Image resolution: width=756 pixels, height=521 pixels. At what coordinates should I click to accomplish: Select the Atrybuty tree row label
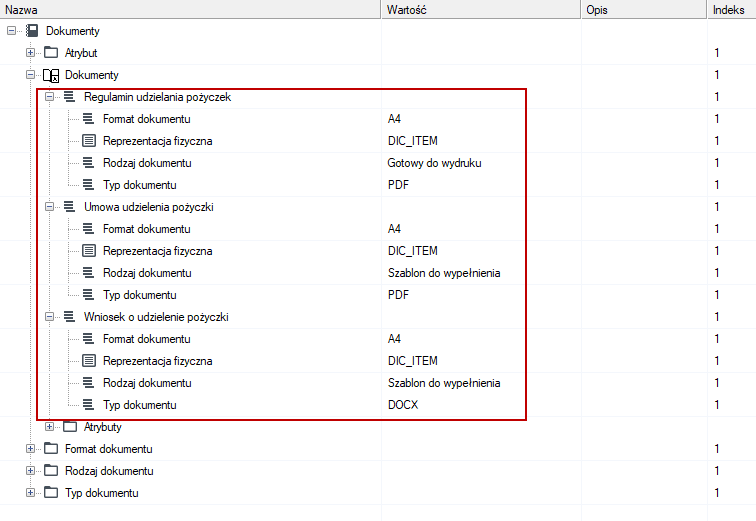[x=102, y=427]
